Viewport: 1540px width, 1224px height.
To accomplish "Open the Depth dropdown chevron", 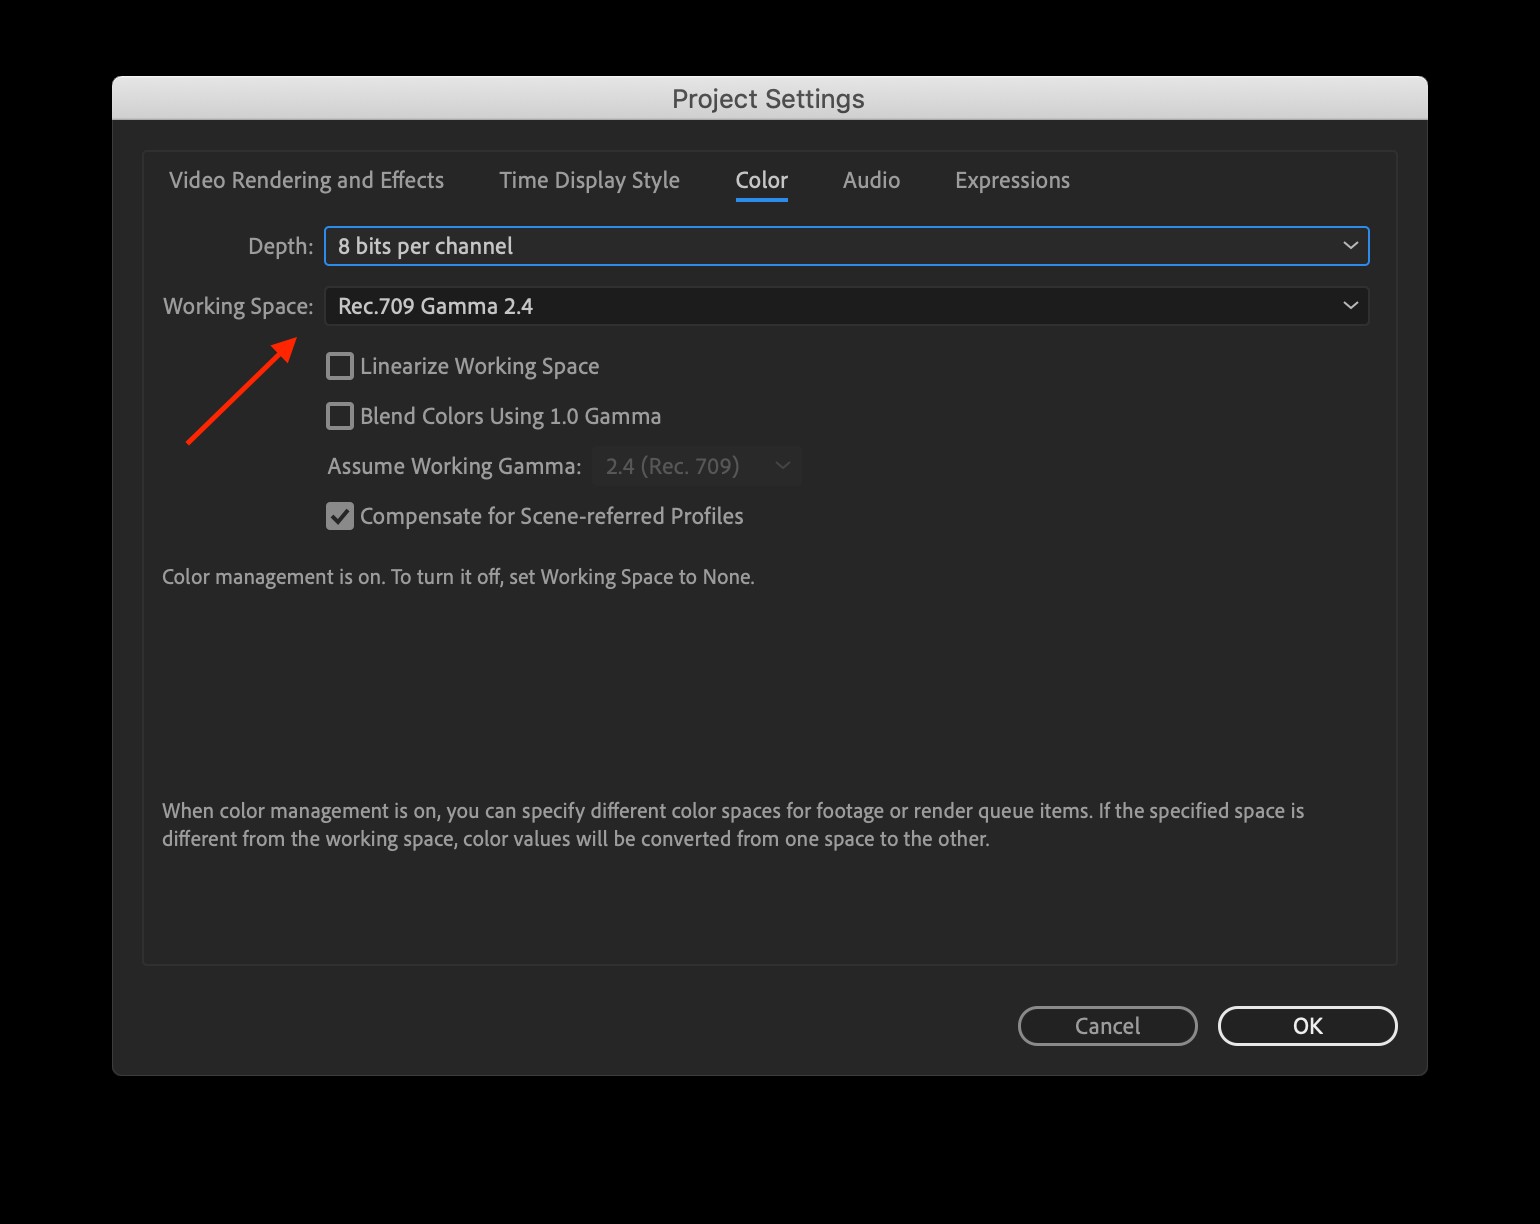I will pos(1351,245).
